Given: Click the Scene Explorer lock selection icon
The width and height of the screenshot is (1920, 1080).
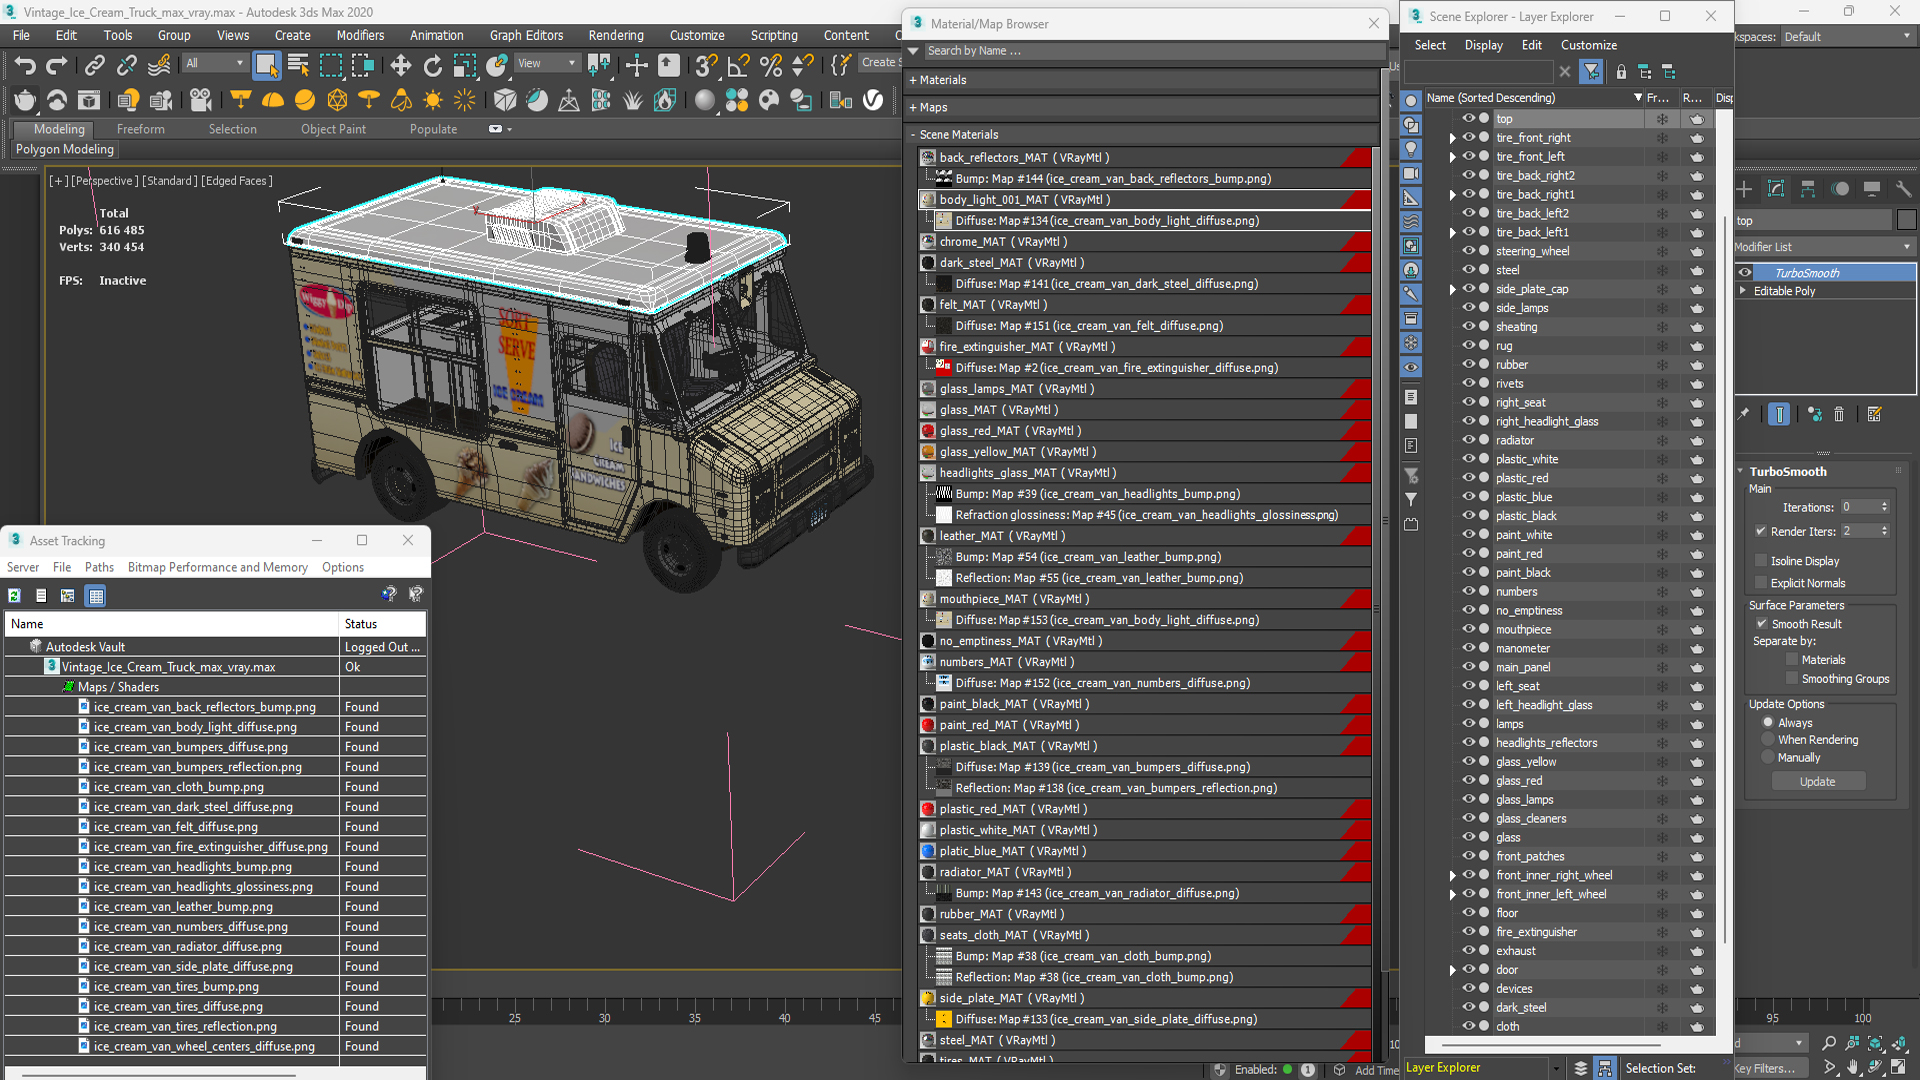Looking at the screenshot, I should click(x=1621, y=72).
